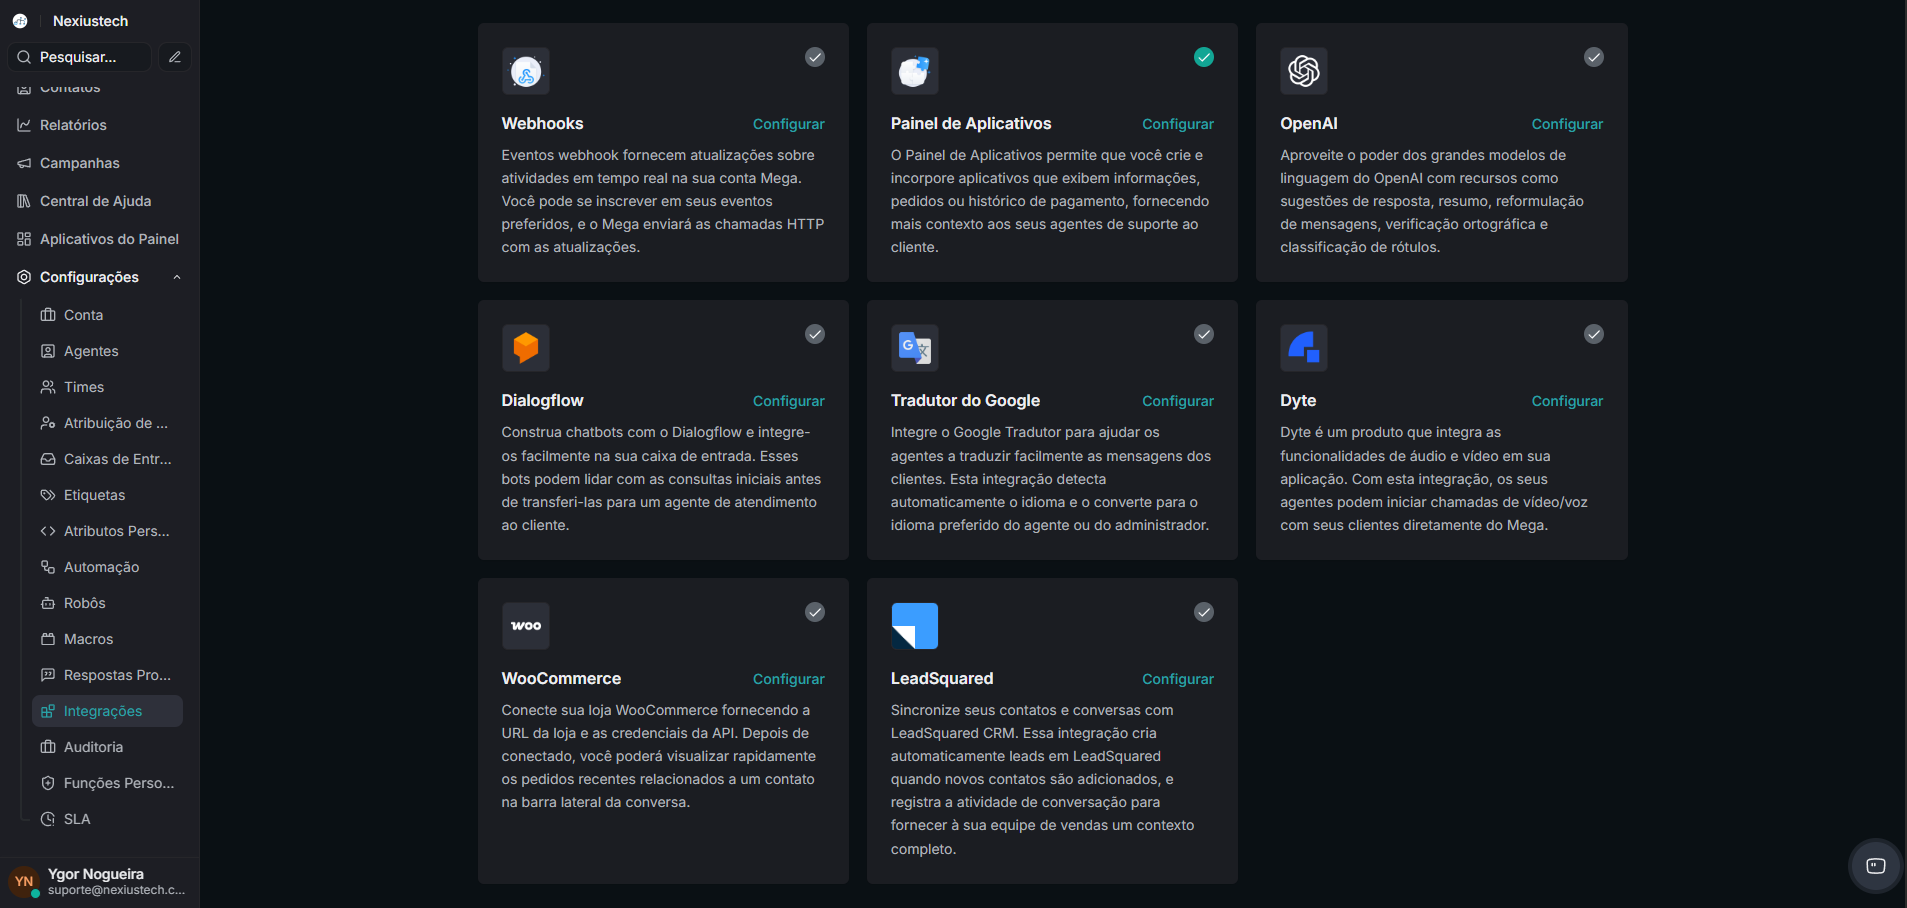Click the Dyte integration icon
This screenshot has height=908, width=1907.
(1304, 347)
